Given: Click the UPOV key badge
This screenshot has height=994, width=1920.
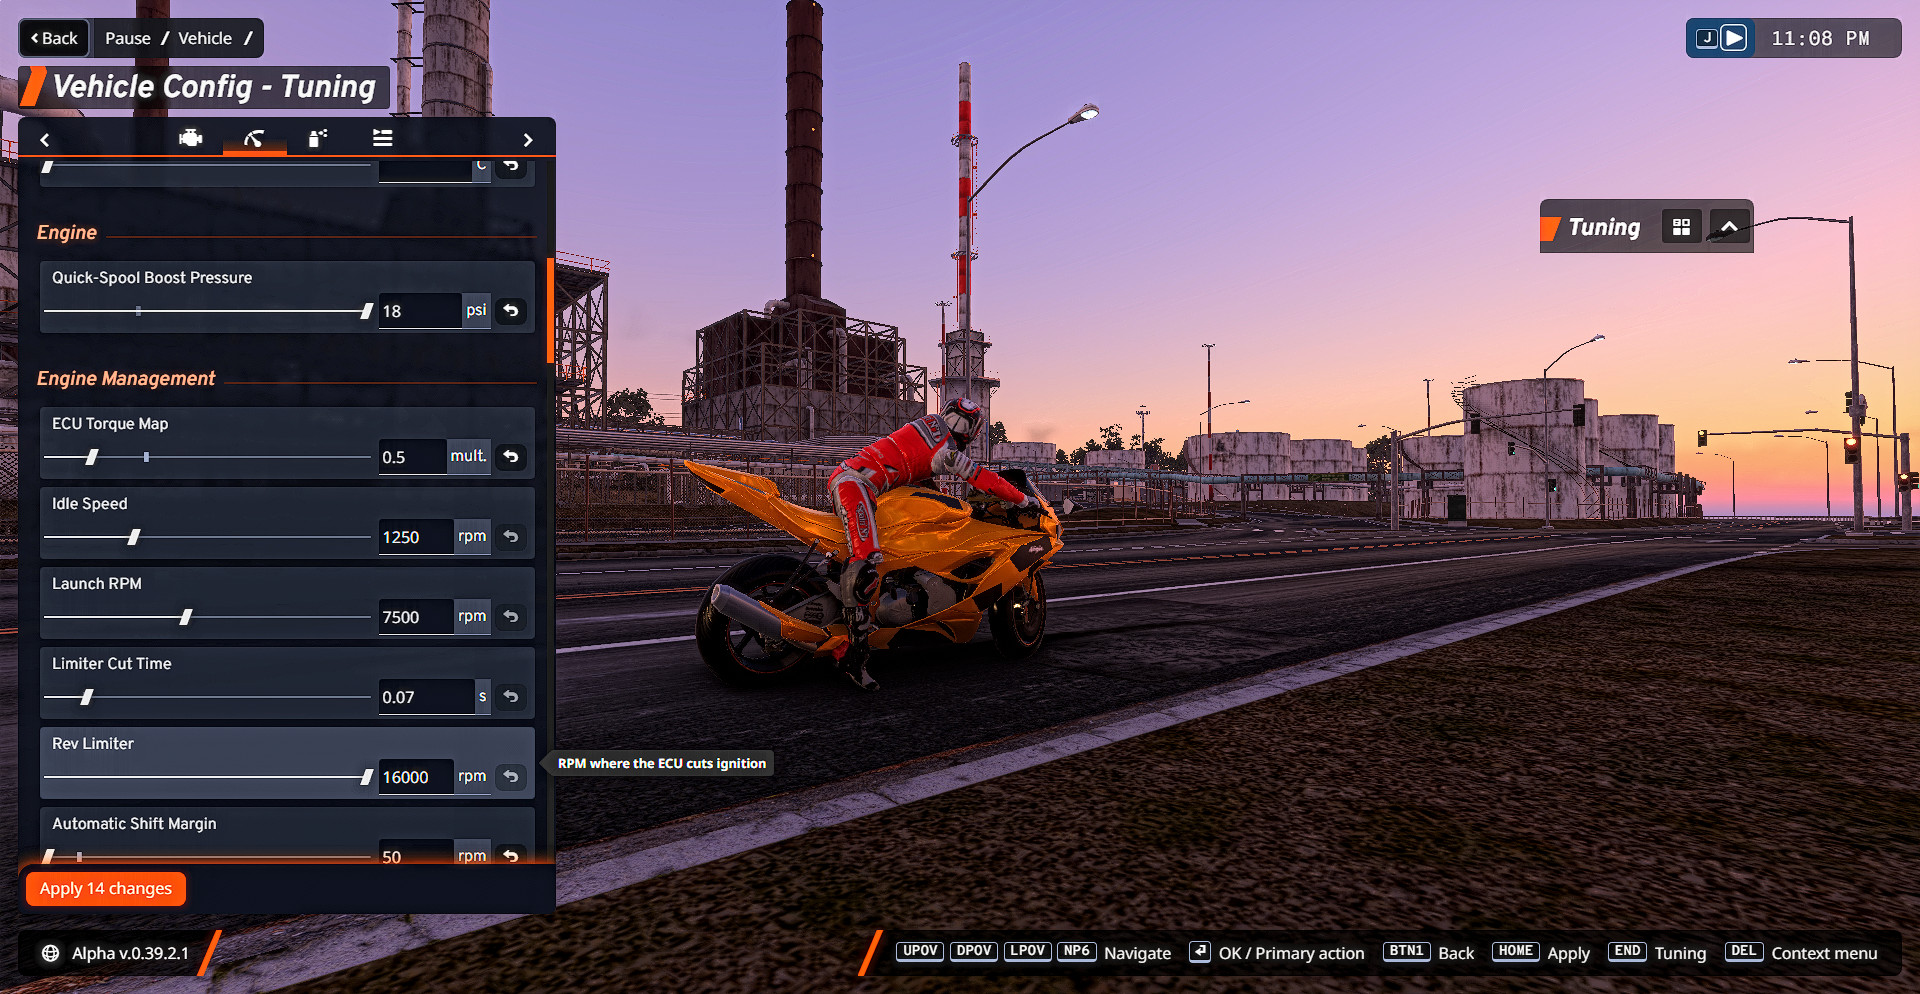Looking at the screenshot, I should coord(920,951).
